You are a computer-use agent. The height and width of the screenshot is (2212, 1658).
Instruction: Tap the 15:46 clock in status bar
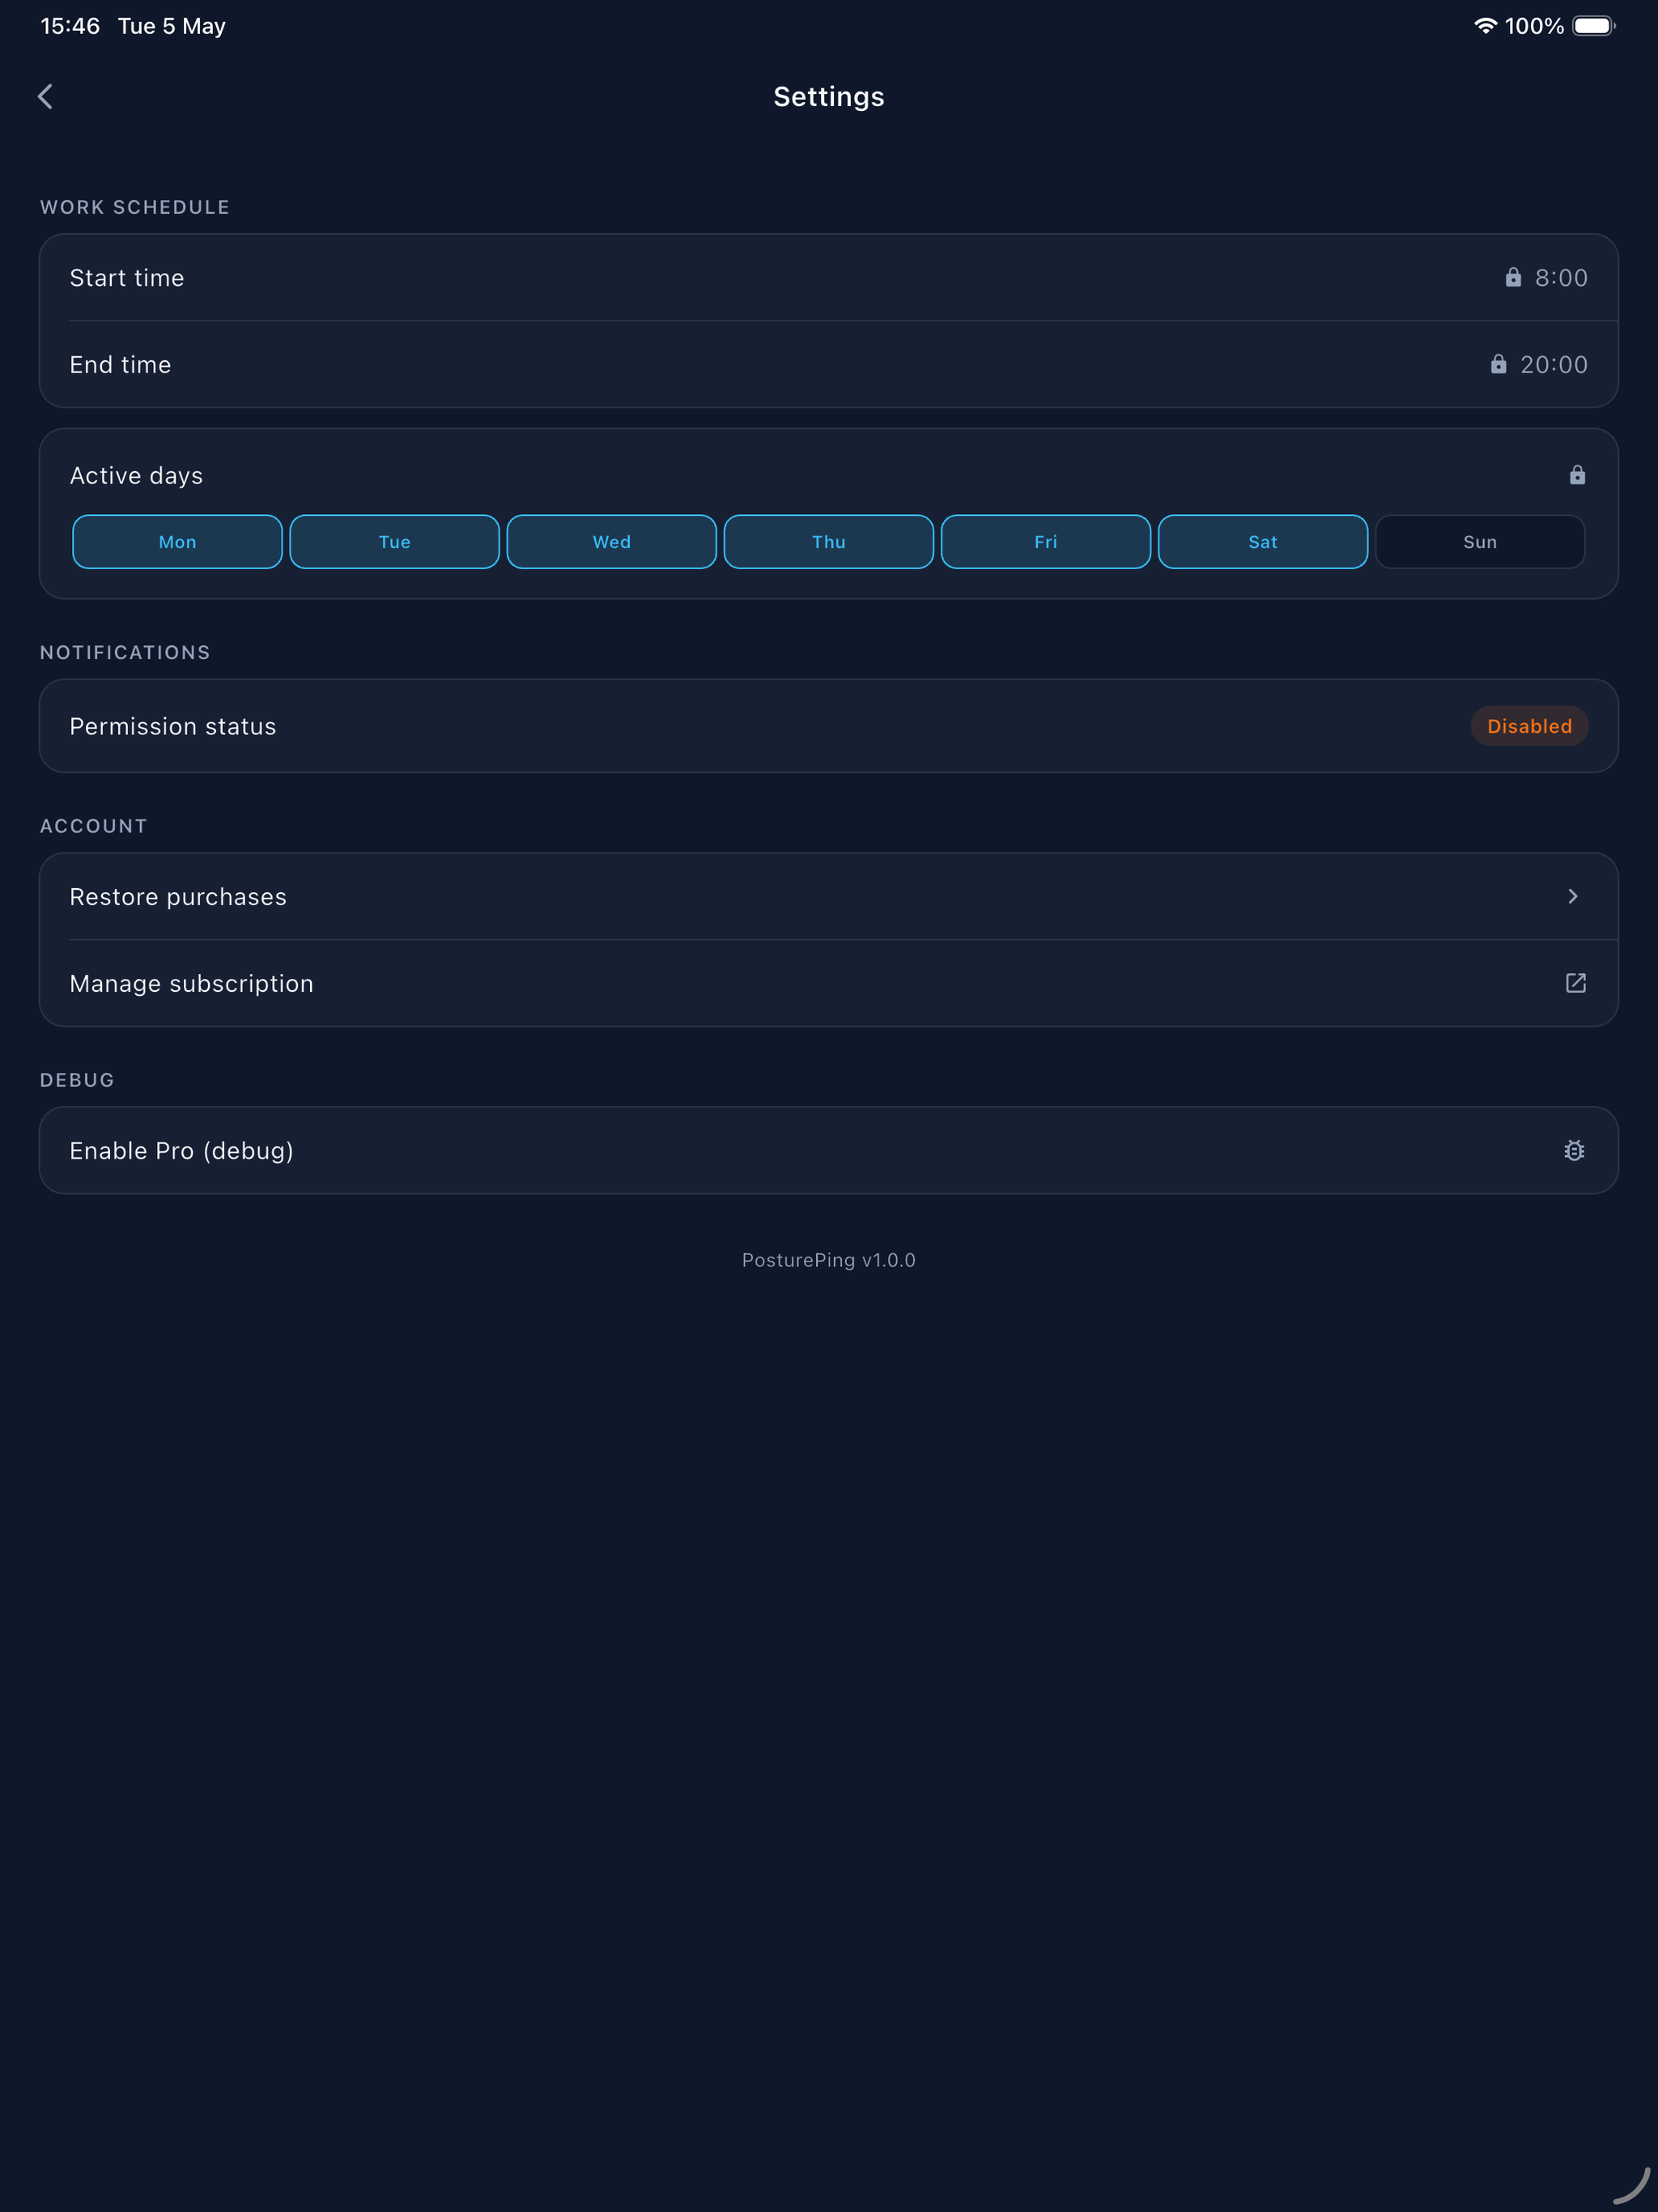[x=70, y=26]
